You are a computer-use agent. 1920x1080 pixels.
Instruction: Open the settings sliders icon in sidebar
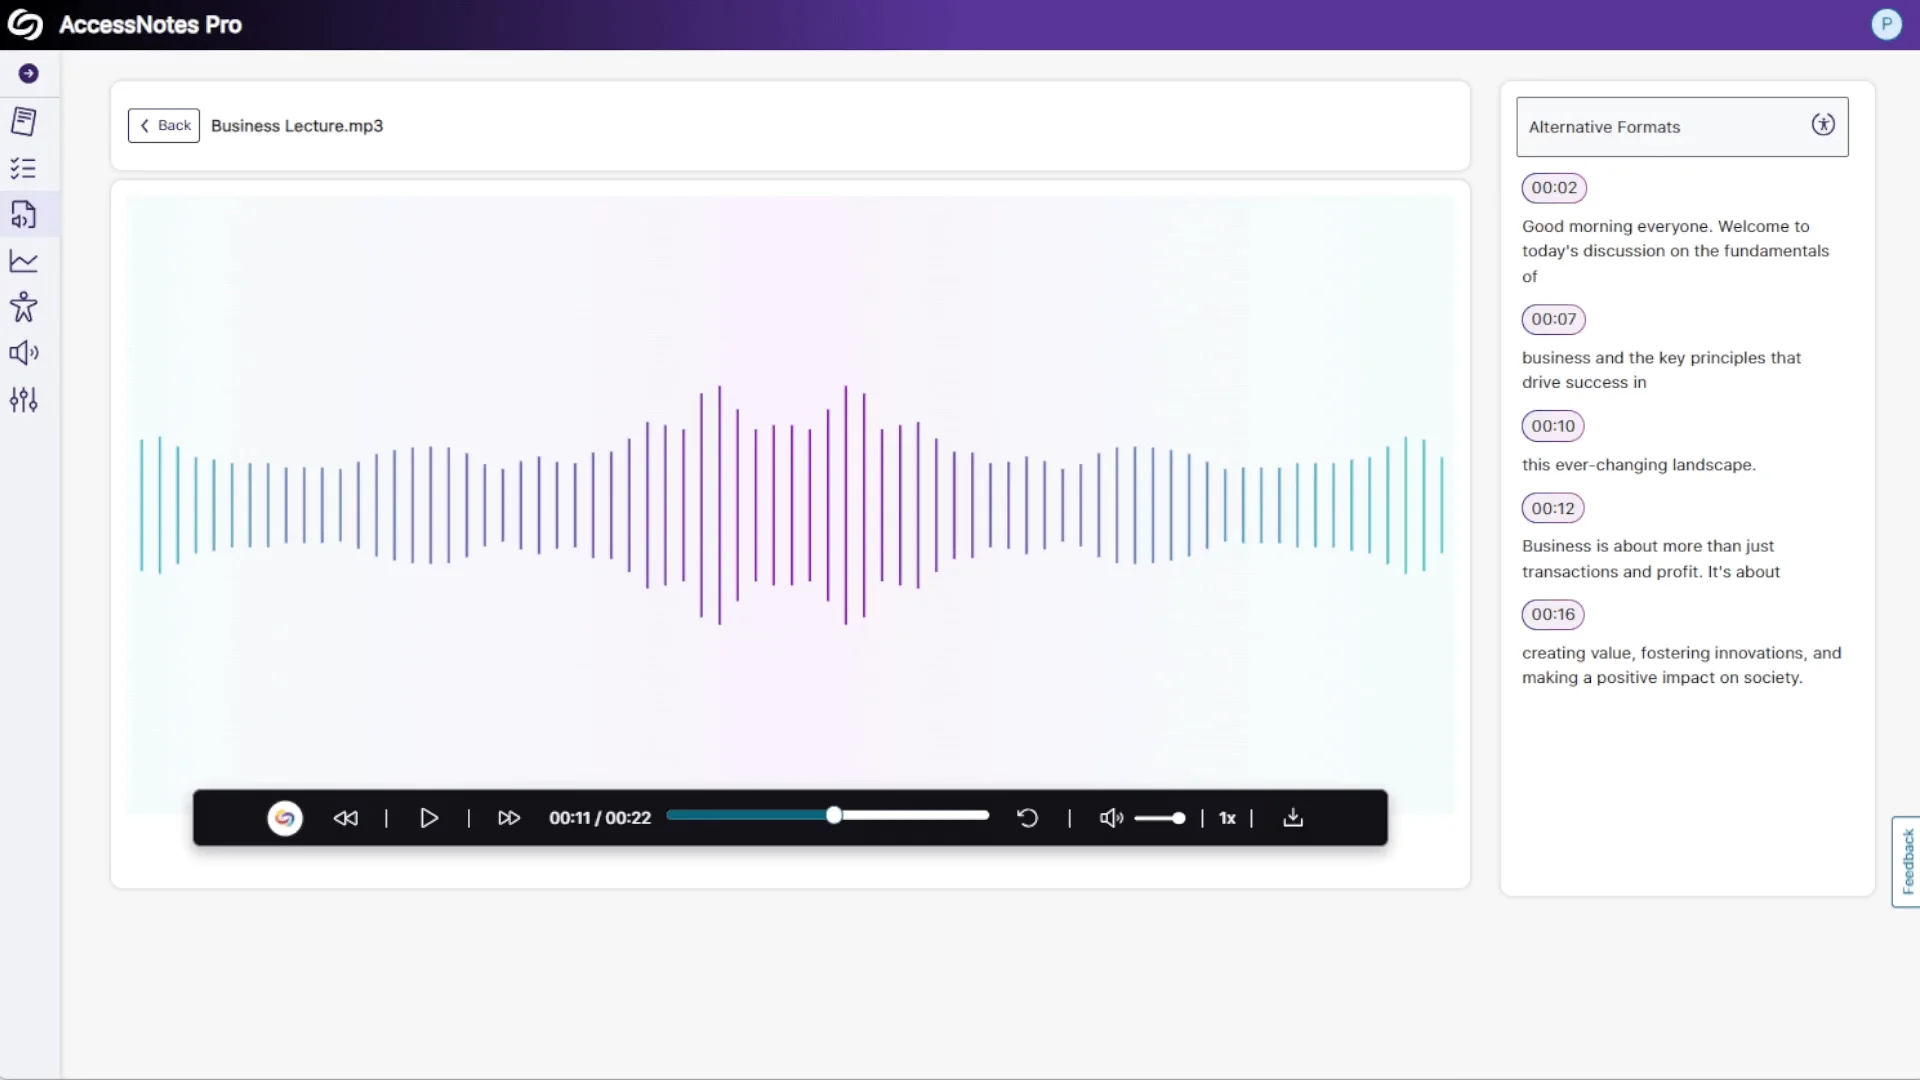click(x=24, y=400)
